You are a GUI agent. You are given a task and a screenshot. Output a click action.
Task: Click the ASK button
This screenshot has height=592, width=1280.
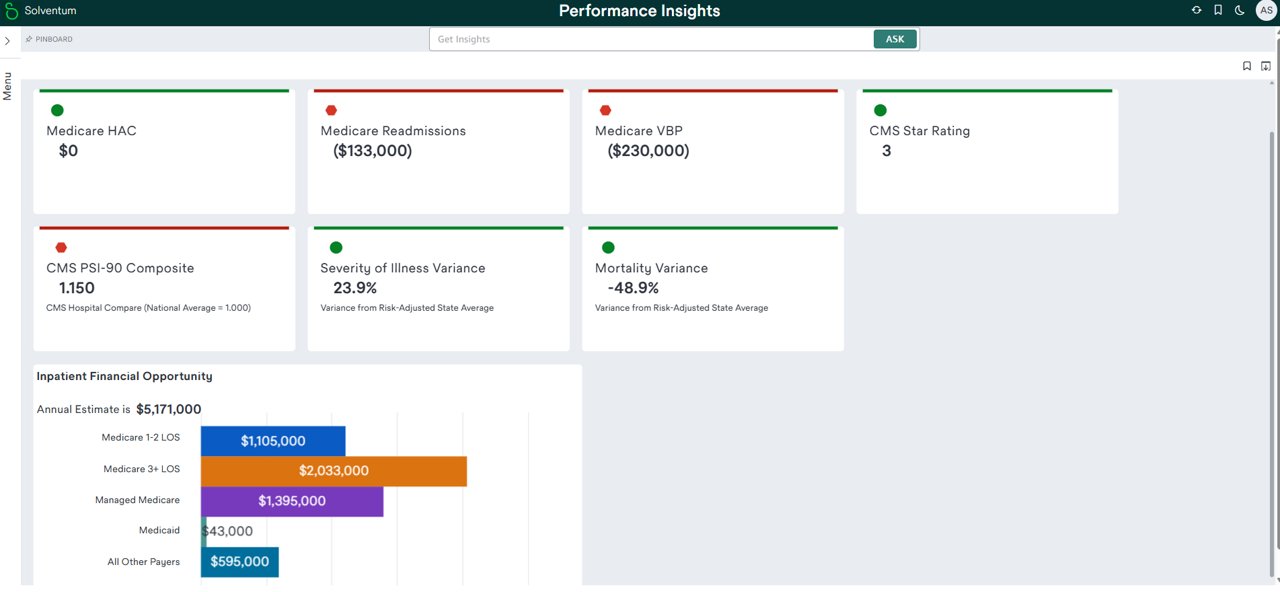point(895,39)
